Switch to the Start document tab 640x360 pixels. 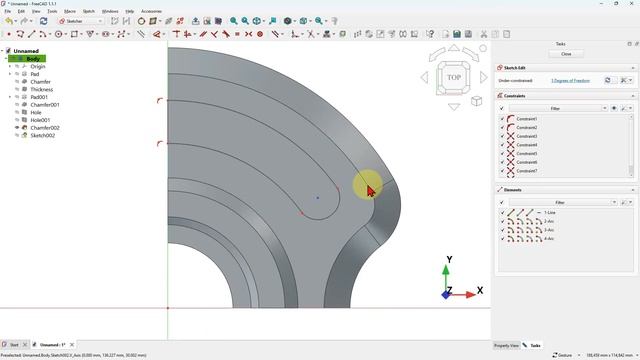pos(14,345)
